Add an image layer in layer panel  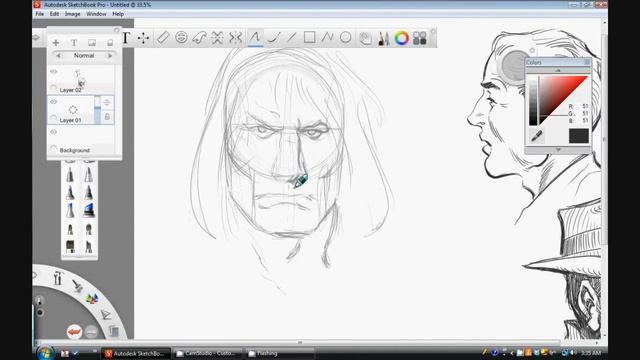(x=92, y=42)
